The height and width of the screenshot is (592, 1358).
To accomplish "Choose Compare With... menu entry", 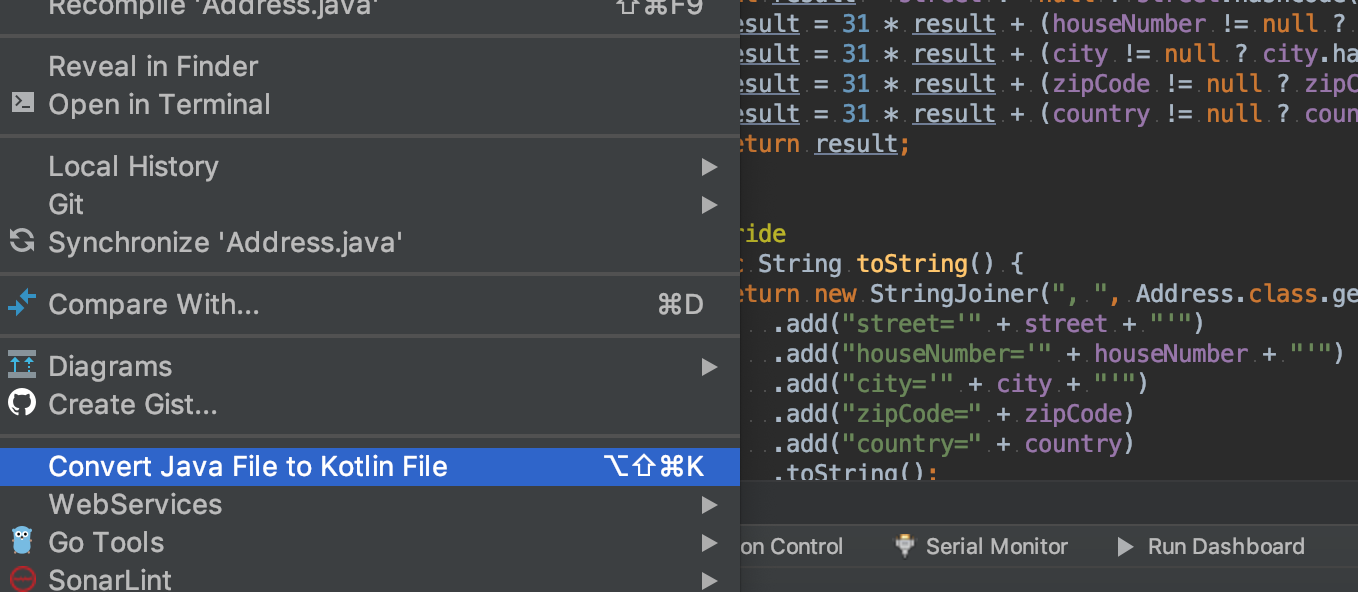I will pos(370,304).
